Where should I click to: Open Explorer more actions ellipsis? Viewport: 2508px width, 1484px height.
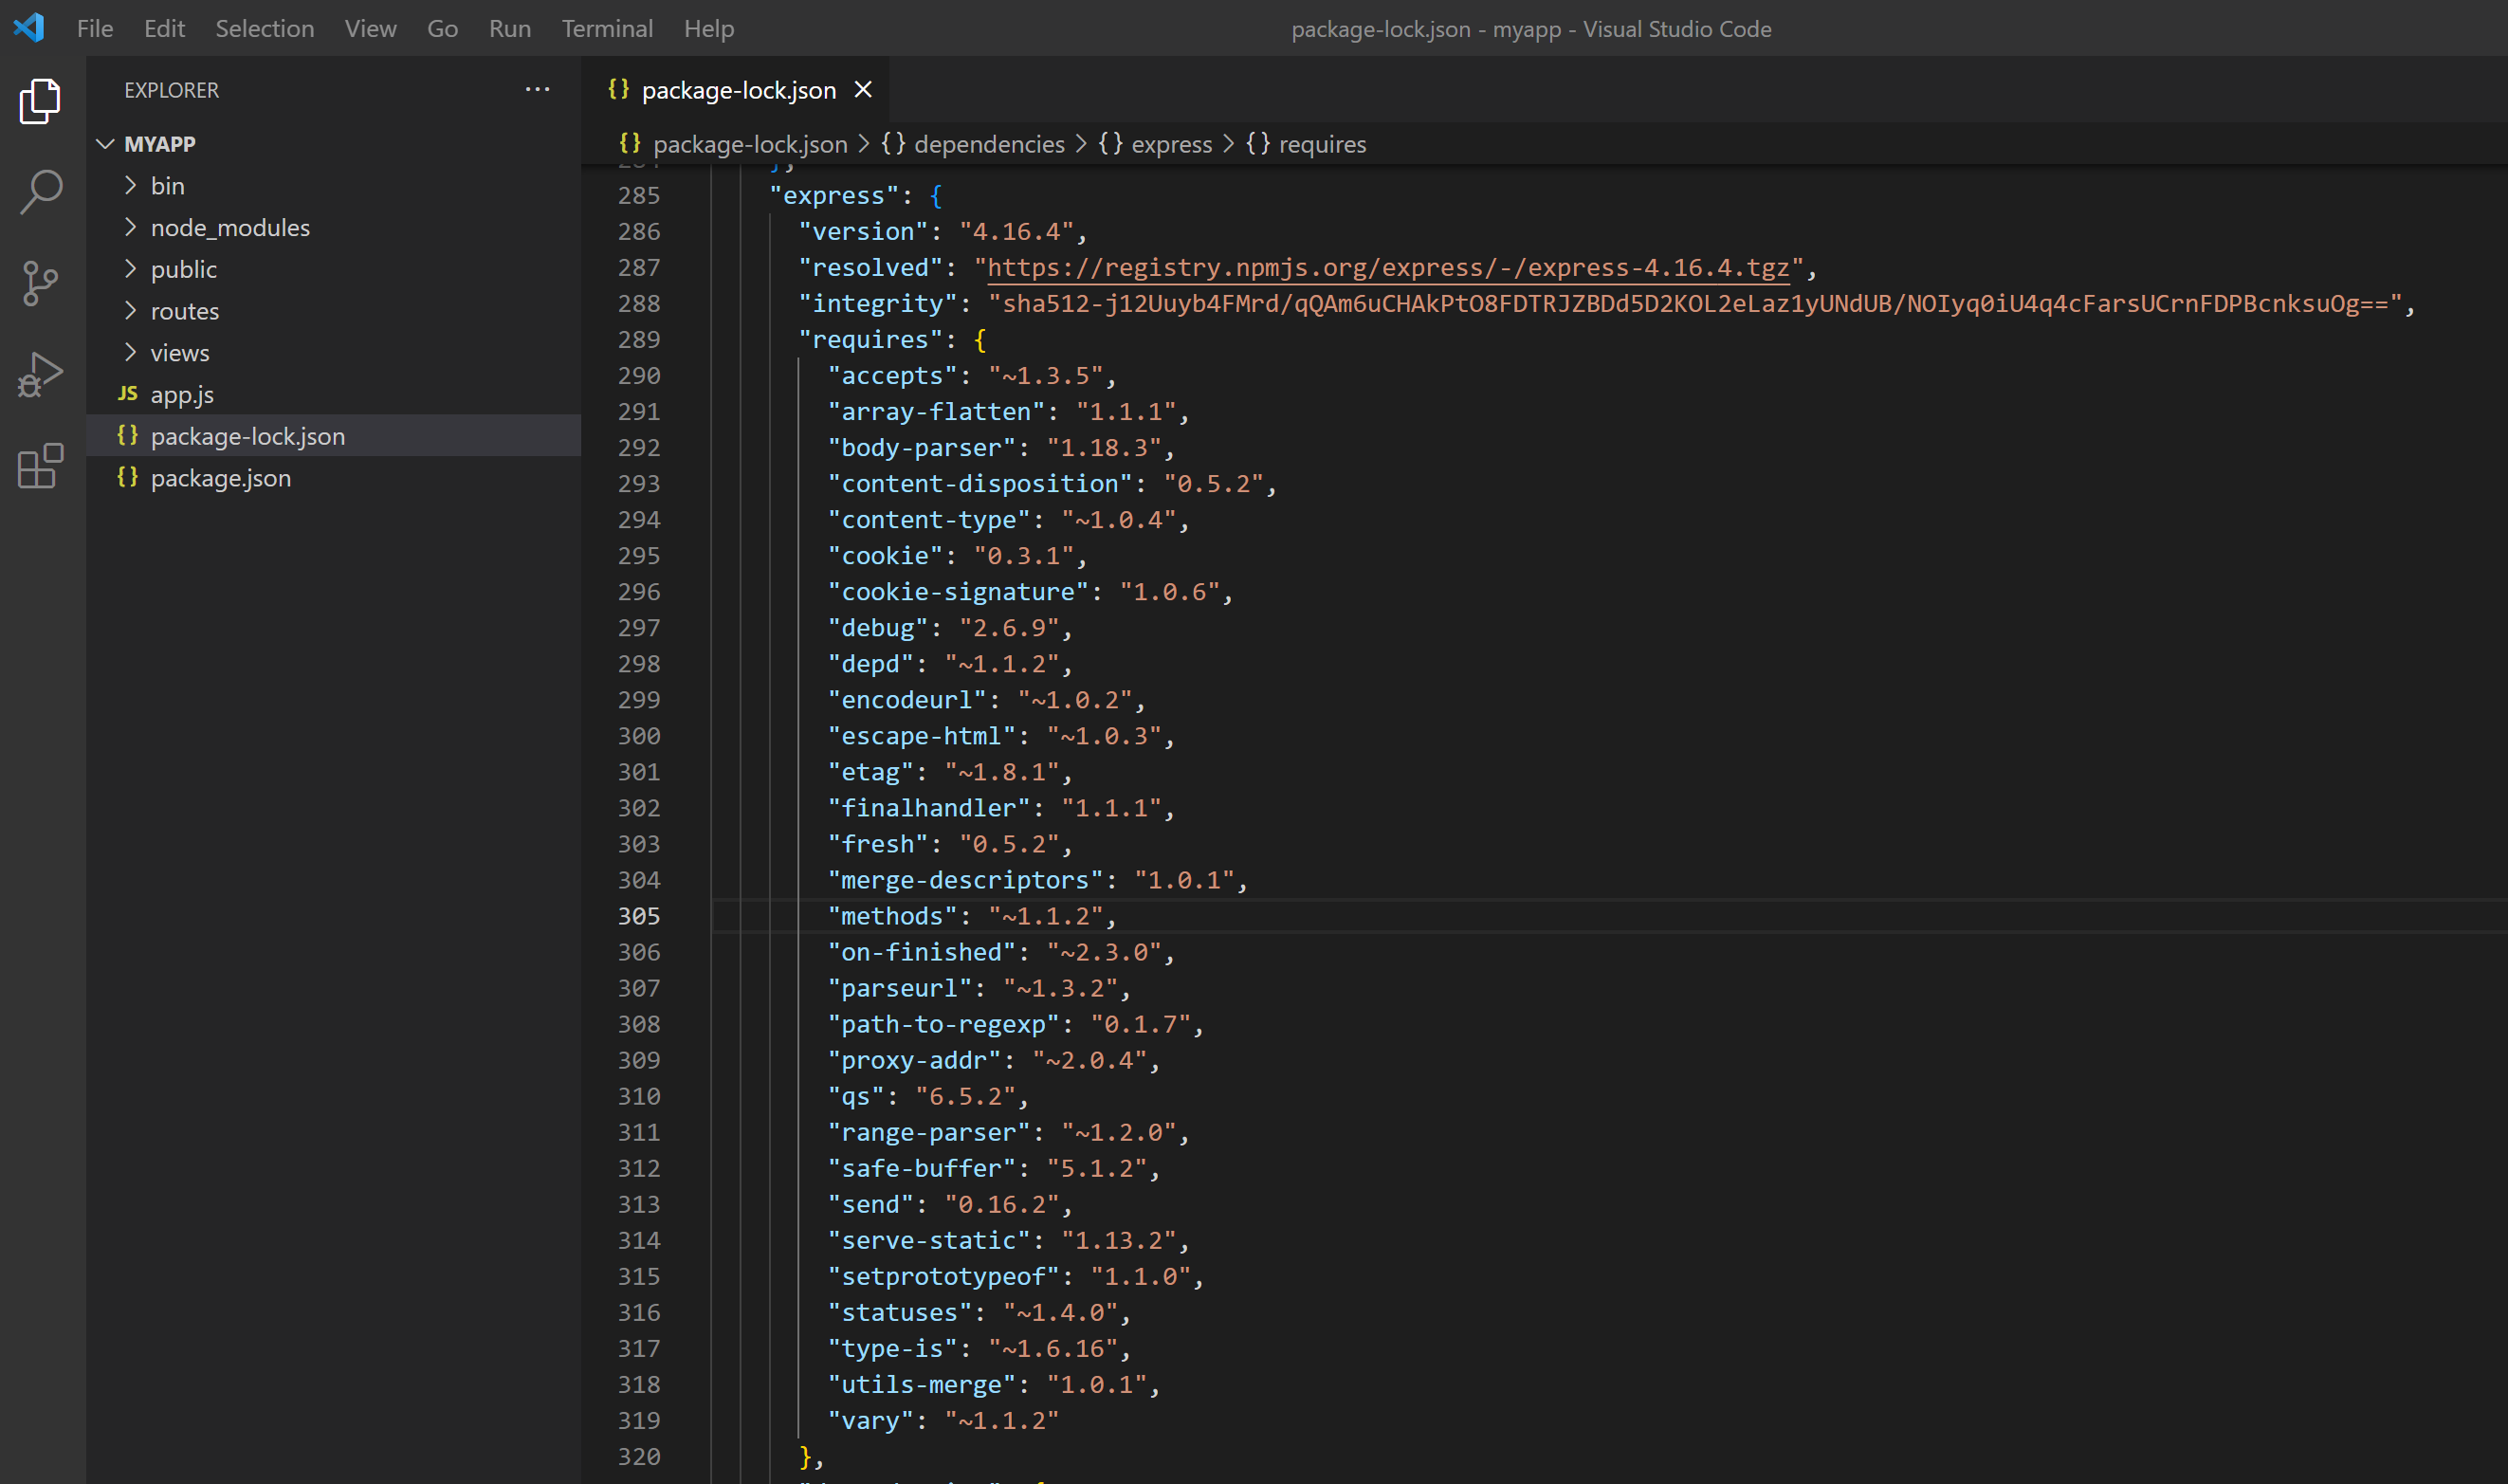tap(538, 90)
